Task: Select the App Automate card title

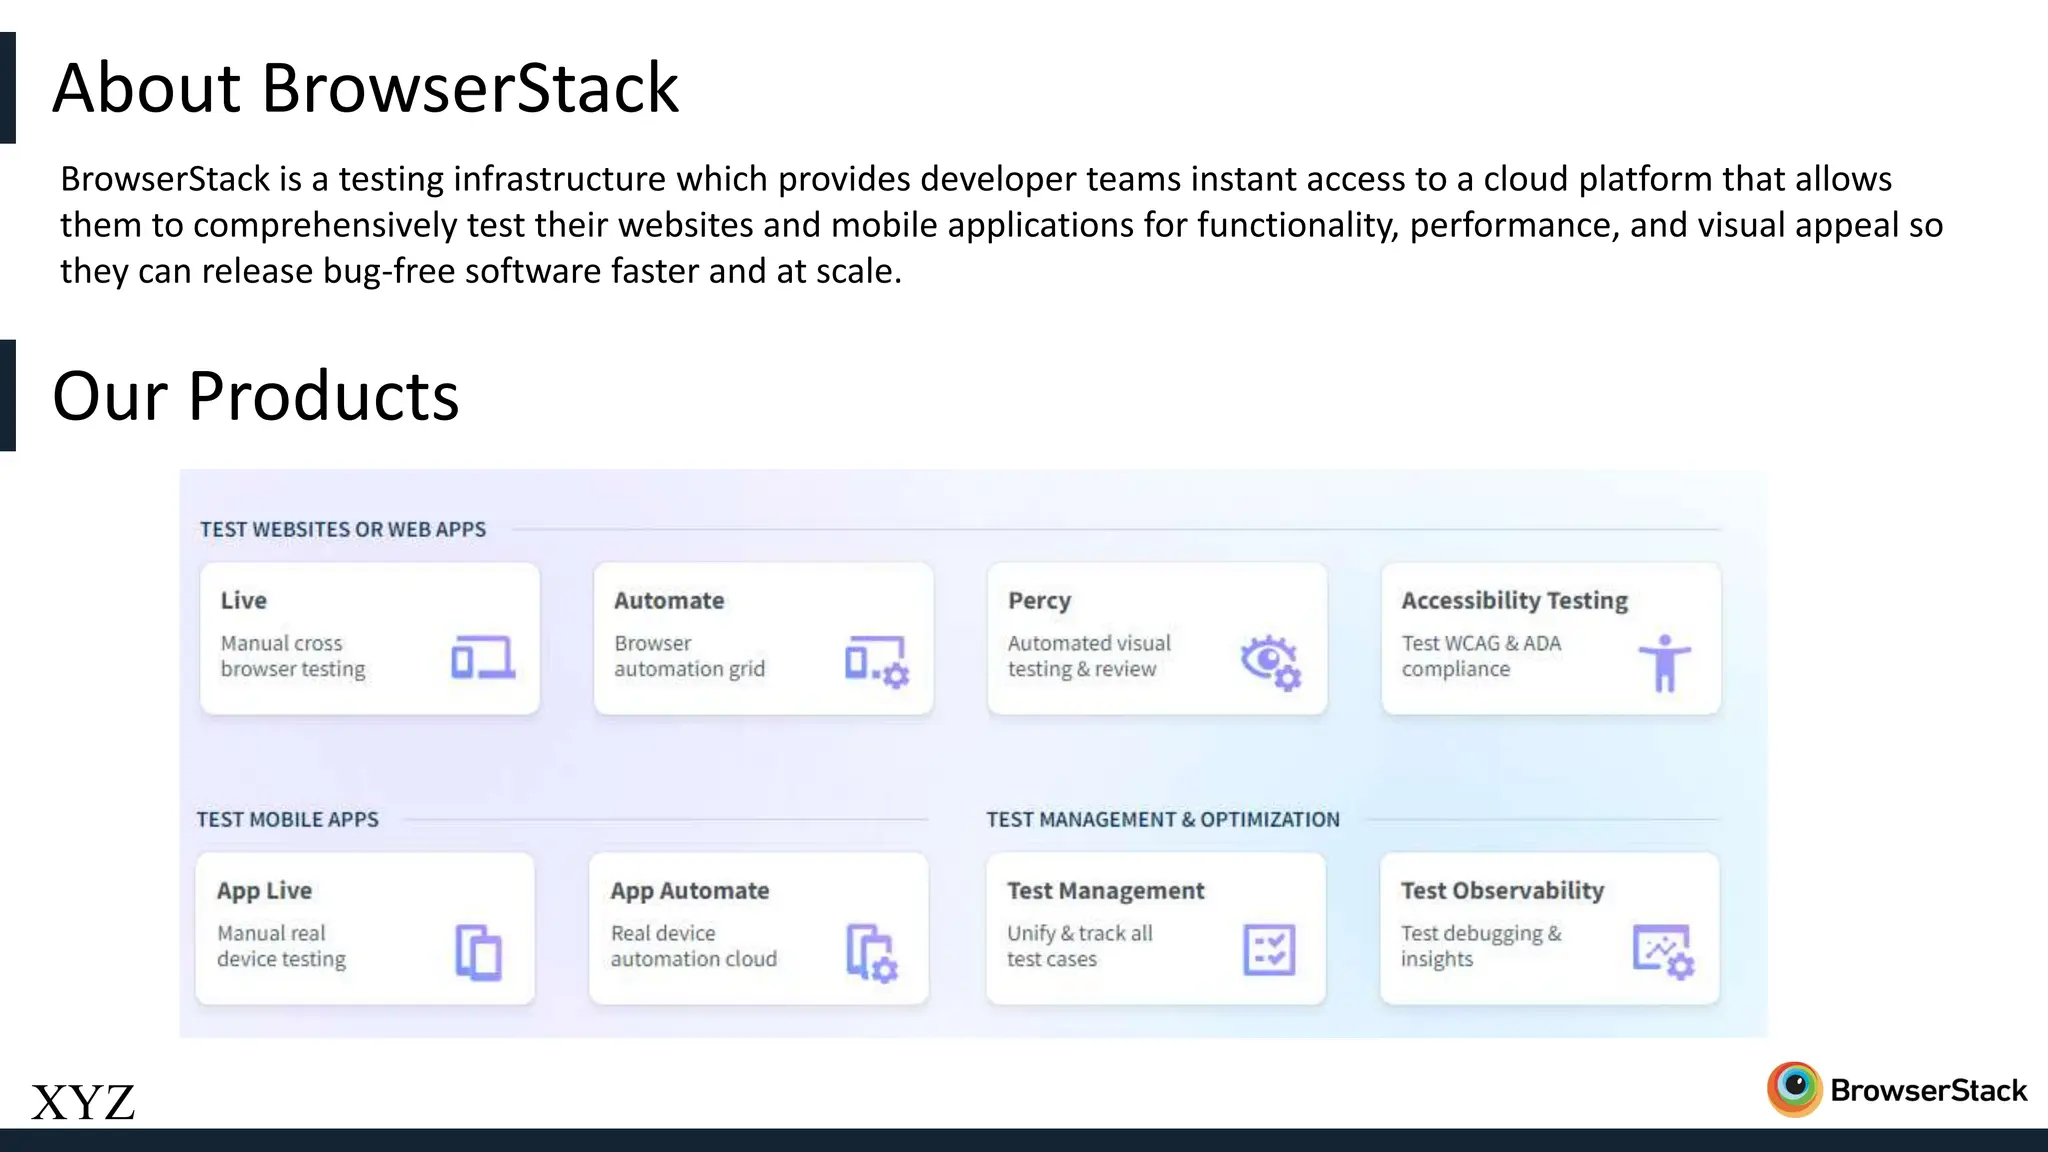Action: 690,890
